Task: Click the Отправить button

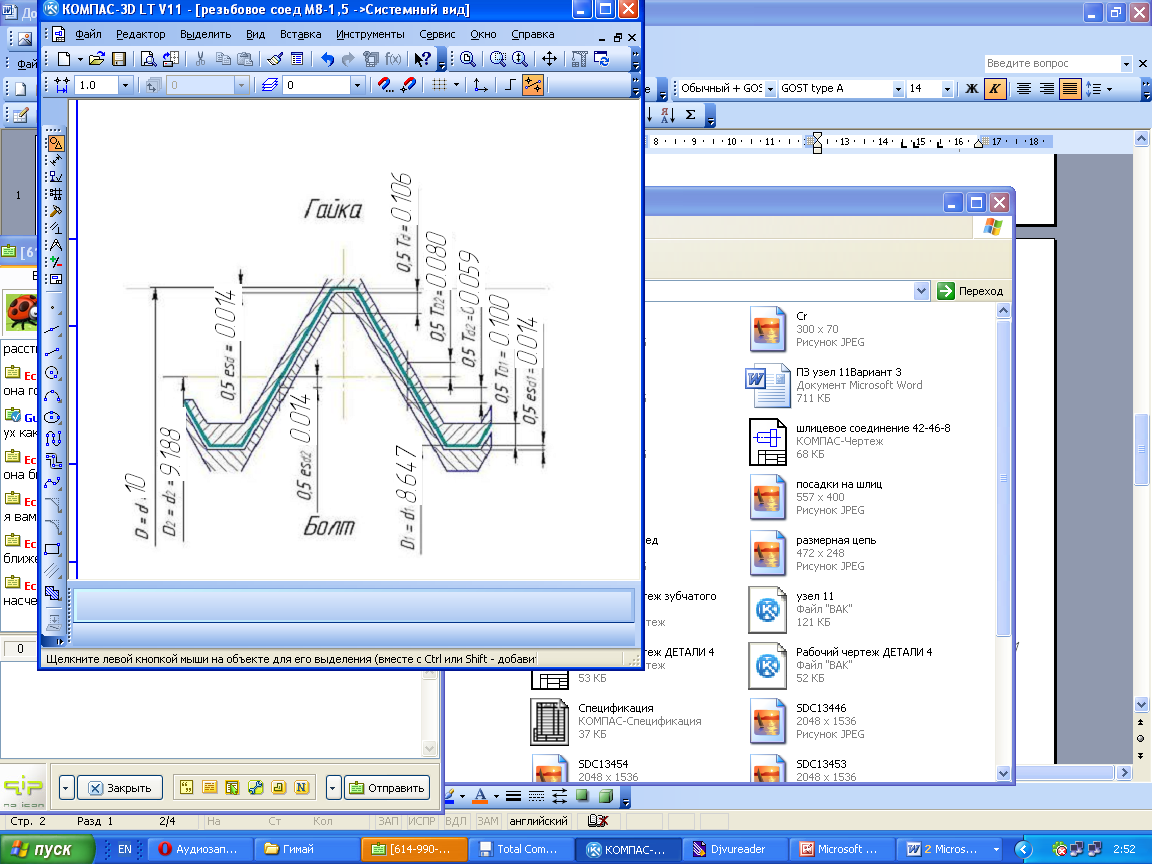Action: [387, 787]
